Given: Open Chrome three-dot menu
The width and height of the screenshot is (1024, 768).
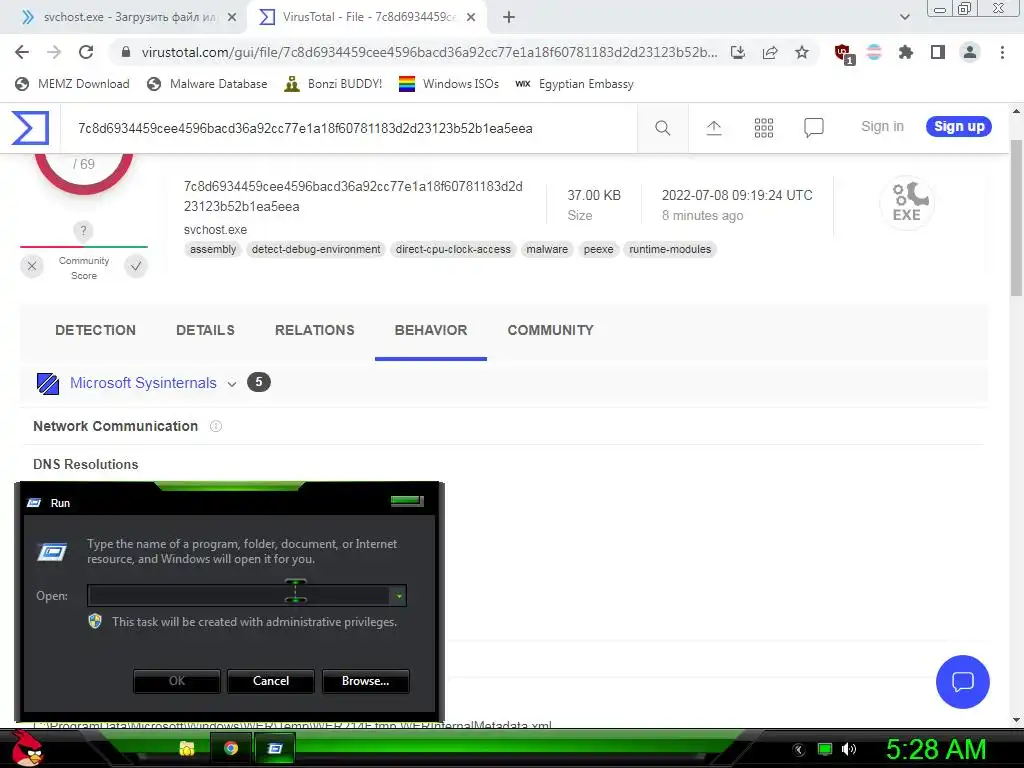Looking at the screenshot, I should (x=1002, y=52).
